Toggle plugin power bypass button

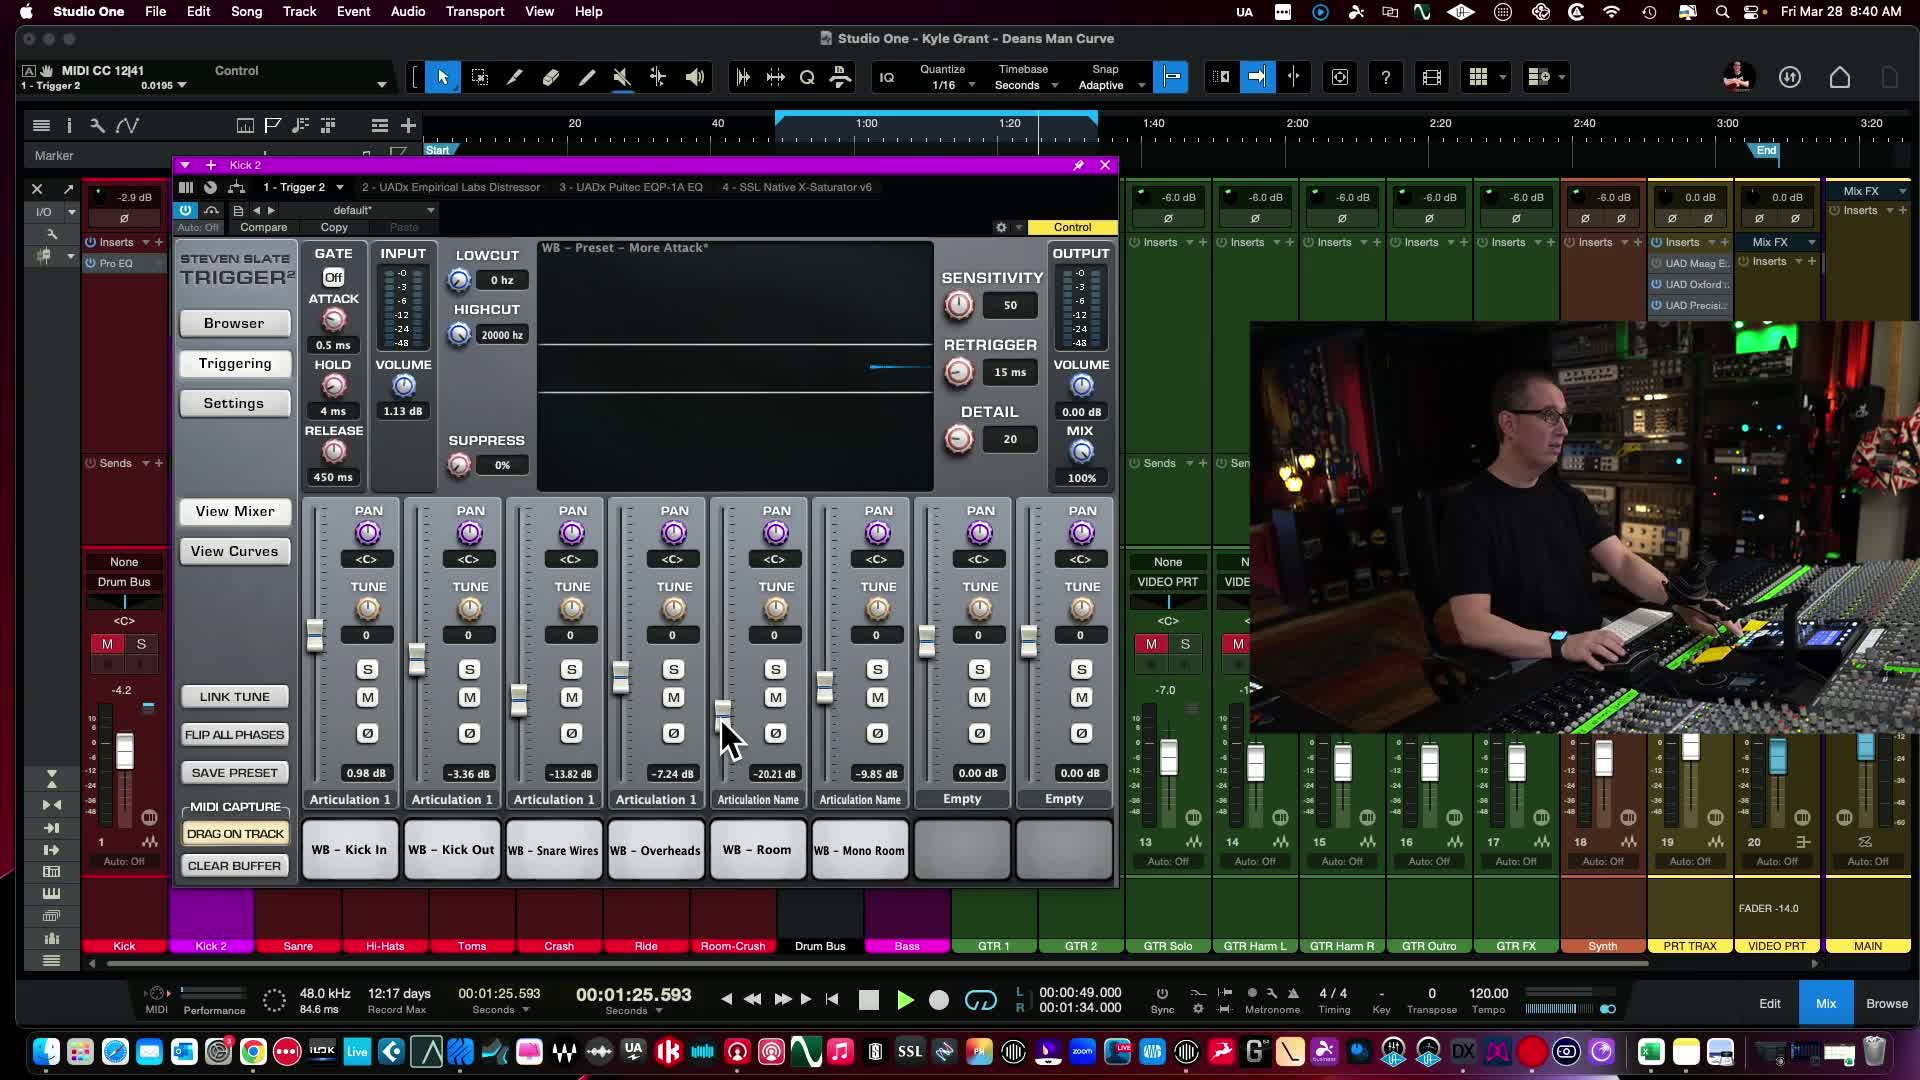click(x=186, y=210)
